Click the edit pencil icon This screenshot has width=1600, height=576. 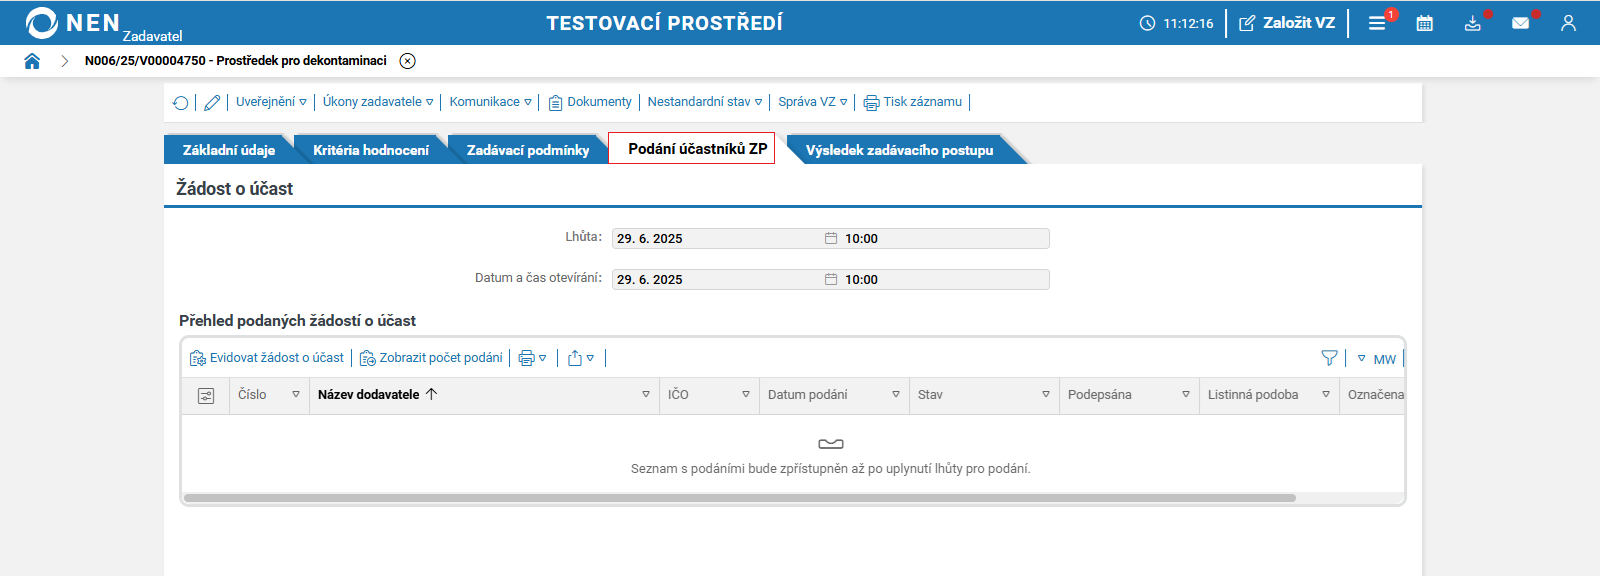click(212, 102)
